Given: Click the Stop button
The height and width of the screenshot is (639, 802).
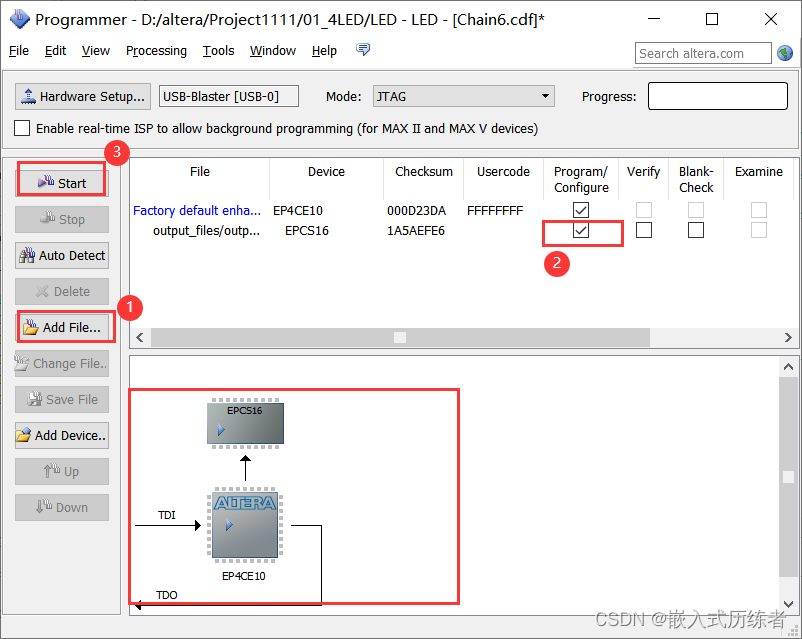Looking at the screenshot, I should [61, 219].
